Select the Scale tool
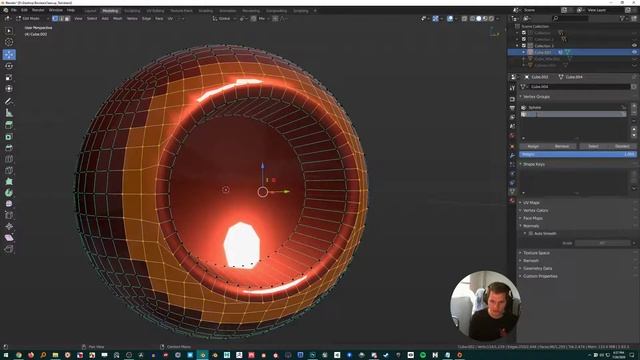Screen dimensions: 640x360 [x=9, y=77]
